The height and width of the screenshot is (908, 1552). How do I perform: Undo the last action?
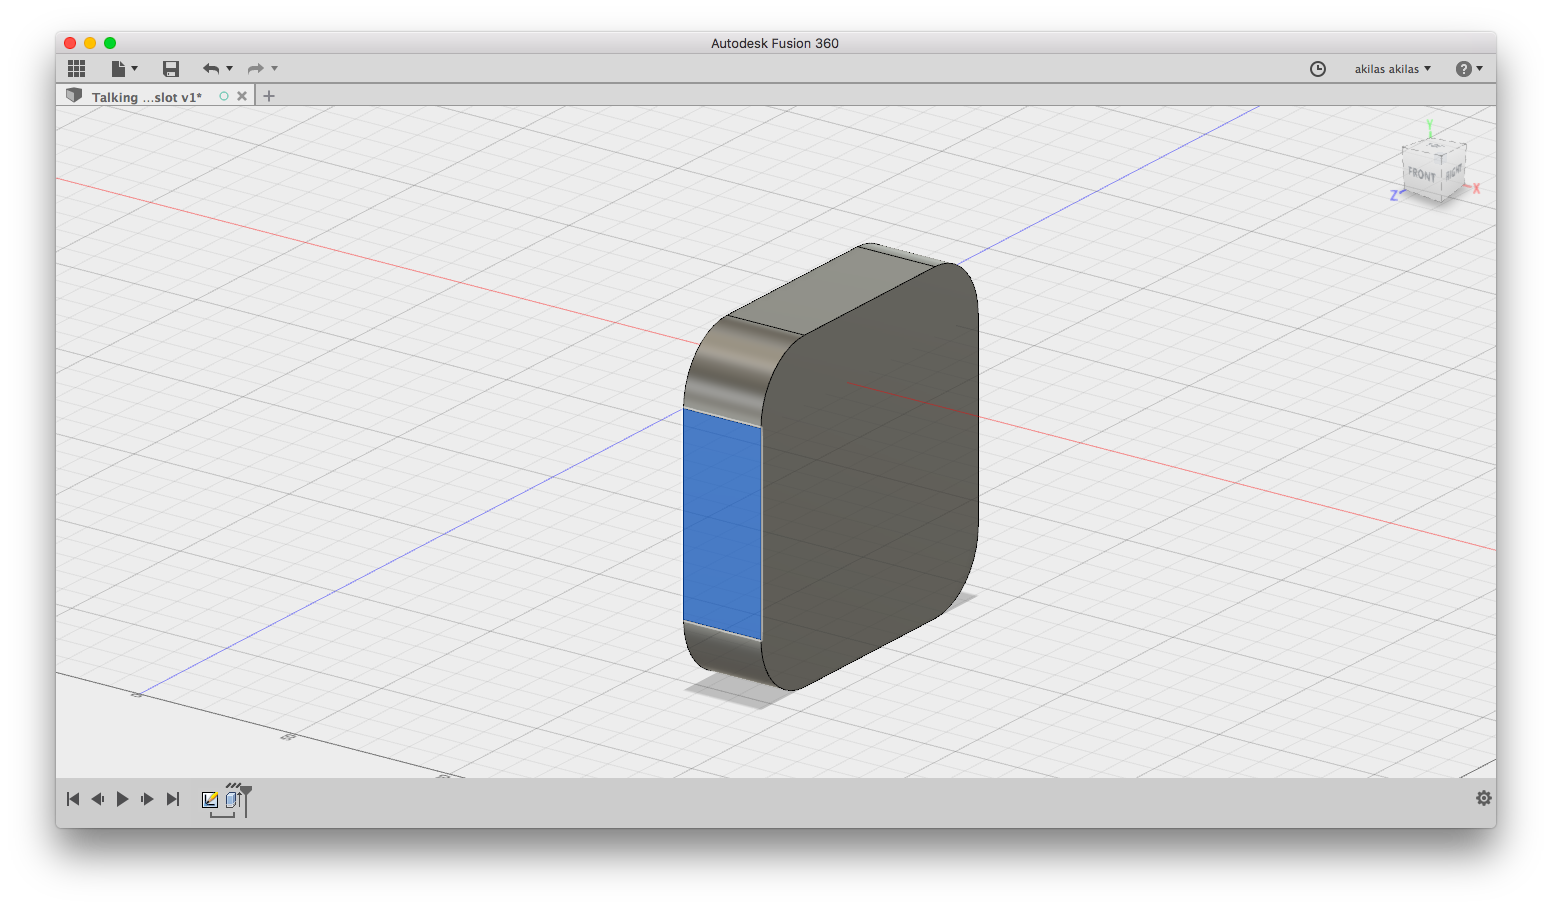click(x=210, y=68)
